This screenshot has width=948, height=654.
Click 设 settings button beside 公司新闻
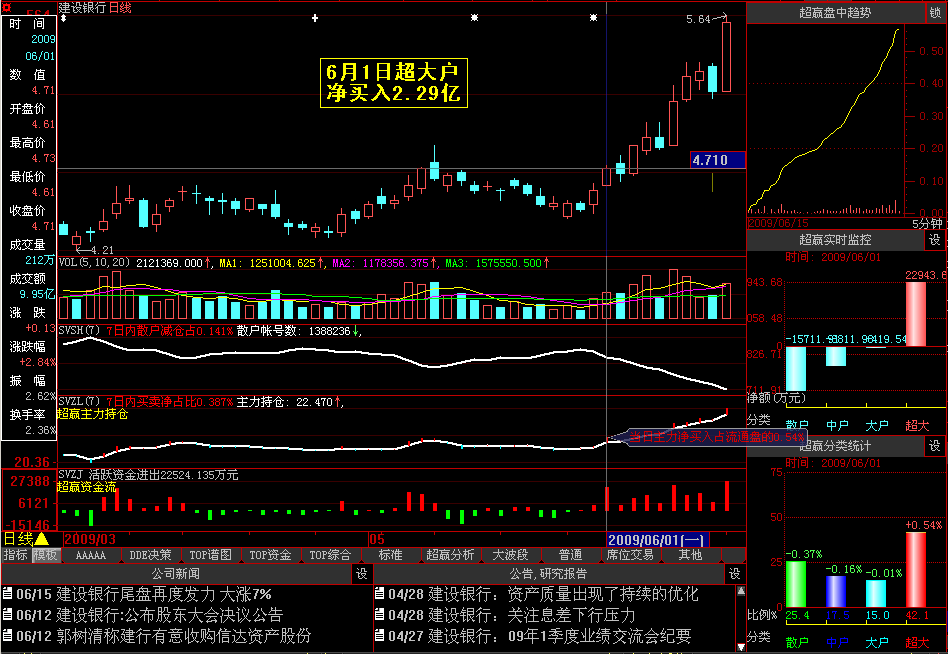[x=362, y=574]
